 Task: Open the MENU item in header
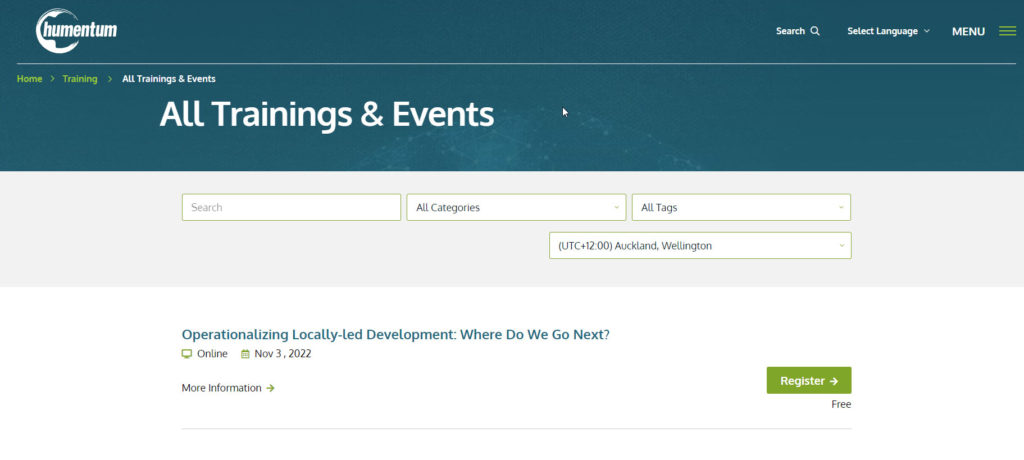[x=968, y=31]
